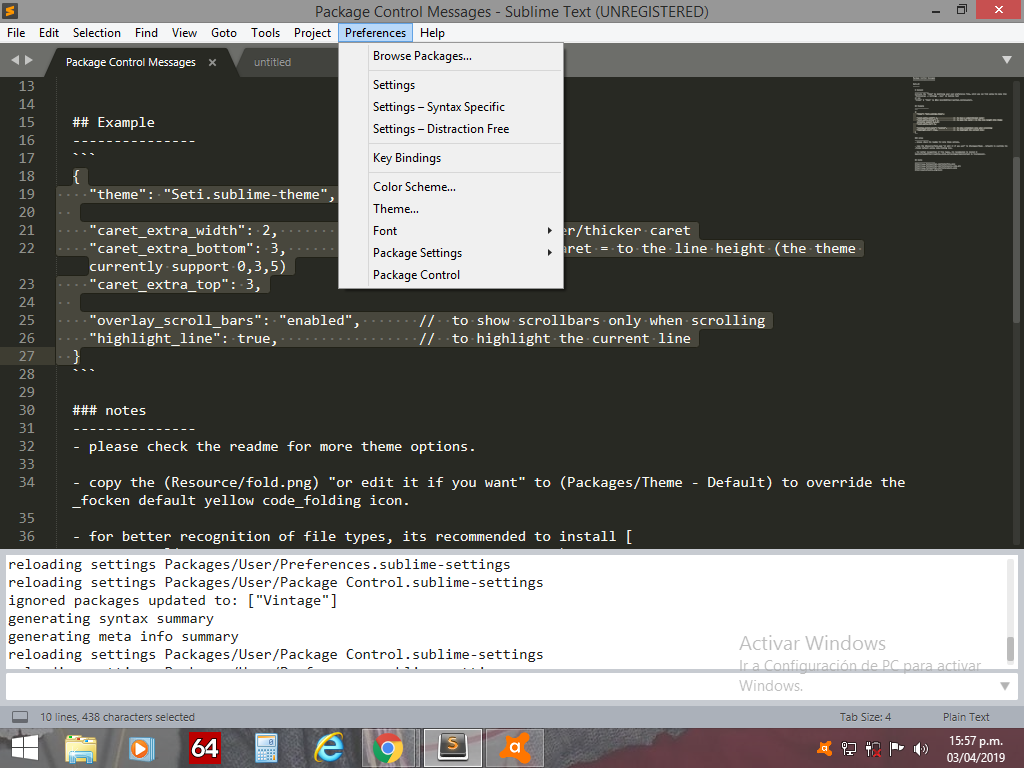The width and height of the screenshot is (1024, 768).
Task: Select Color Scheme... from Preferences menu
Action: pyautogui.click(x=414, y=187)
